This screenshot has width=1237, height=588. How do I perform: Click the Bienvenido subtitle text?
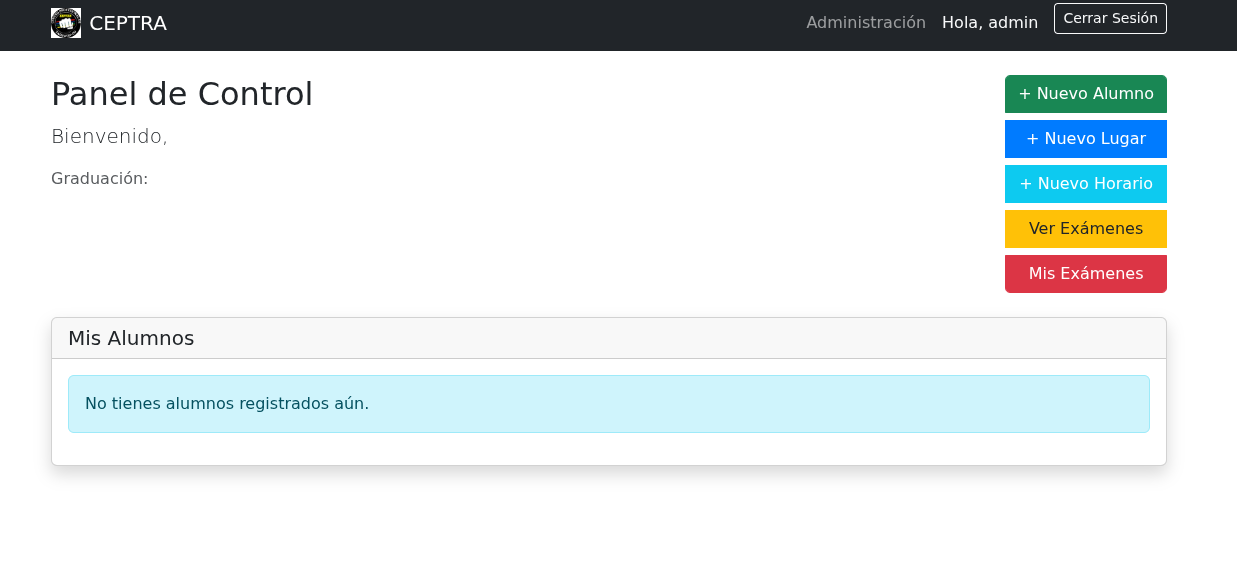coord(108,137)
